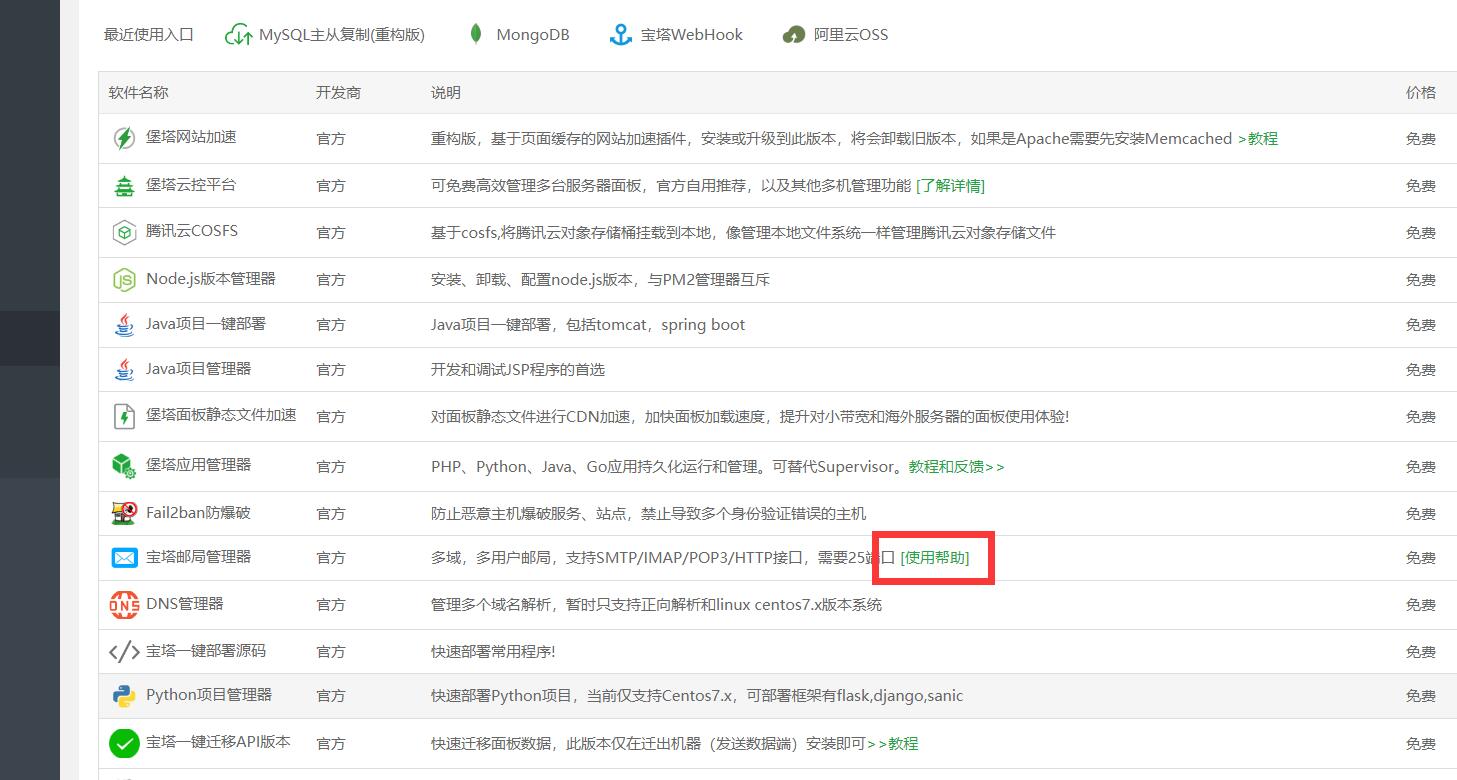Select the 宝塔一键迁移API版本 name
Viewport: 1457px width, 780px height.
pyautogui.click(x=218, y=742)
